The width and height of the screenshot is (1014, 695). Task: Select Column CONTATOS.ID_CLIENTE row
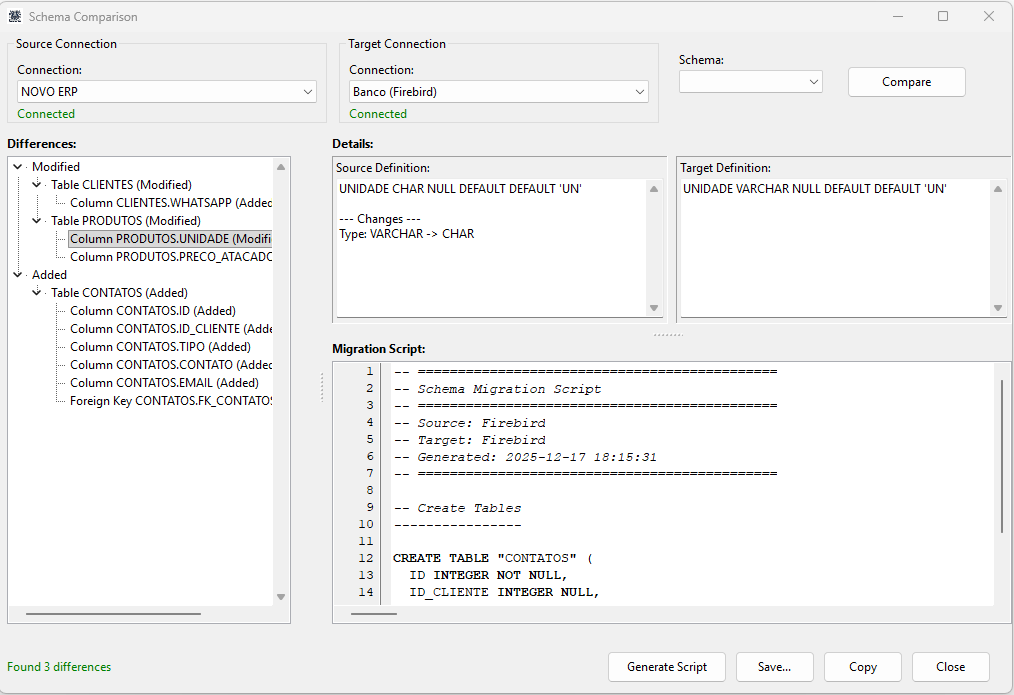click(171, 329)
